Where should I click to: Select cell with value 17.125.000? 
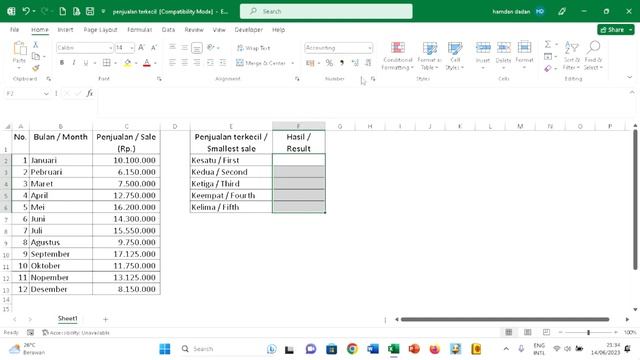coord(126,254)
